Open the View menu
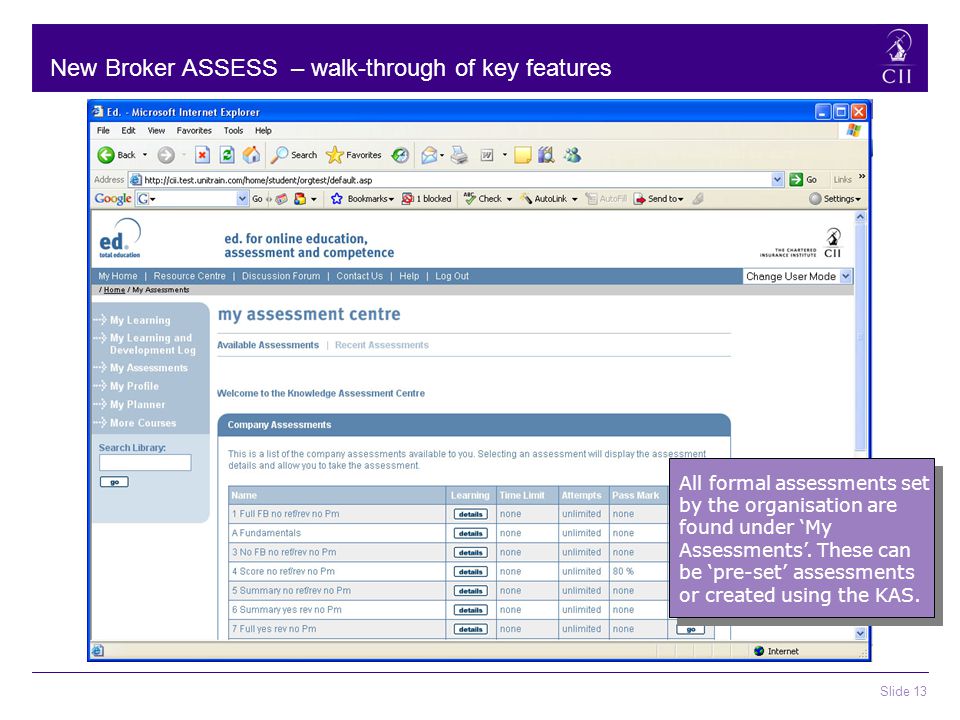The height and width of the screenshot is (720, 960). 156,130
